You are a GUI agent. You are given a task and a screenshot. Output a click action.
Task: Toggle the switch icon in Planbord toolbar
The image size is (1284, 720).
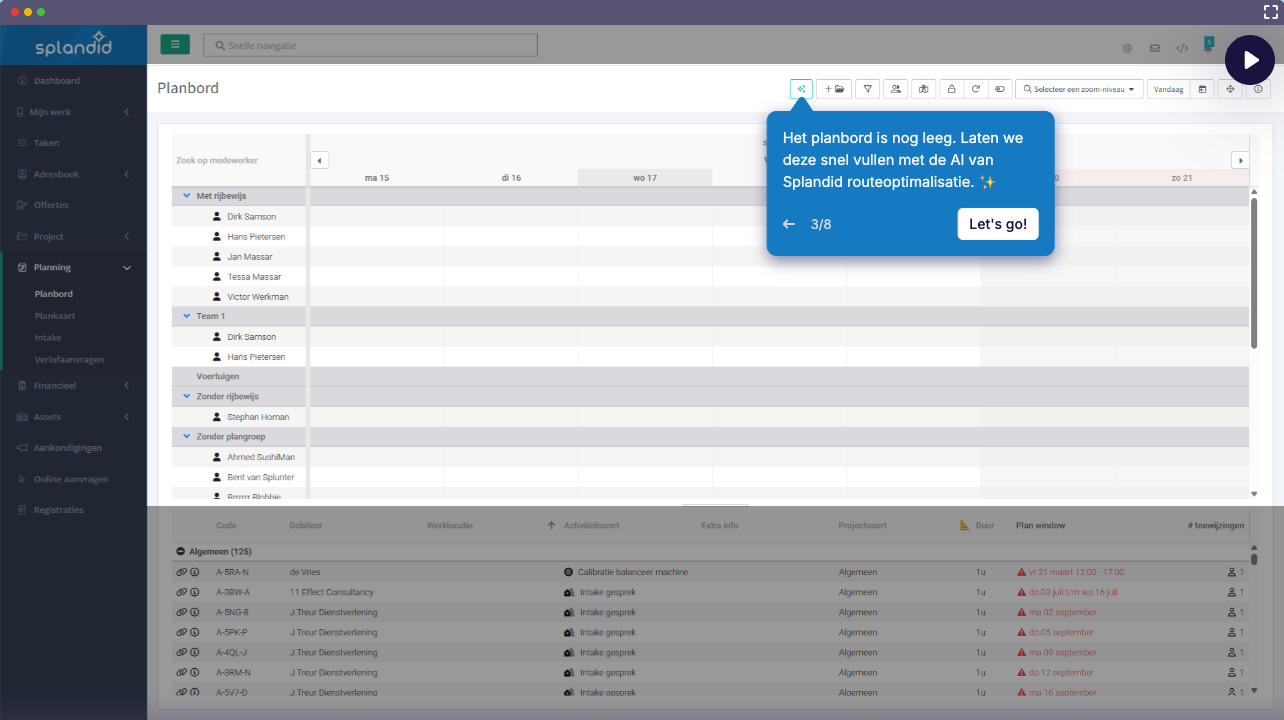click(1000, 89)
